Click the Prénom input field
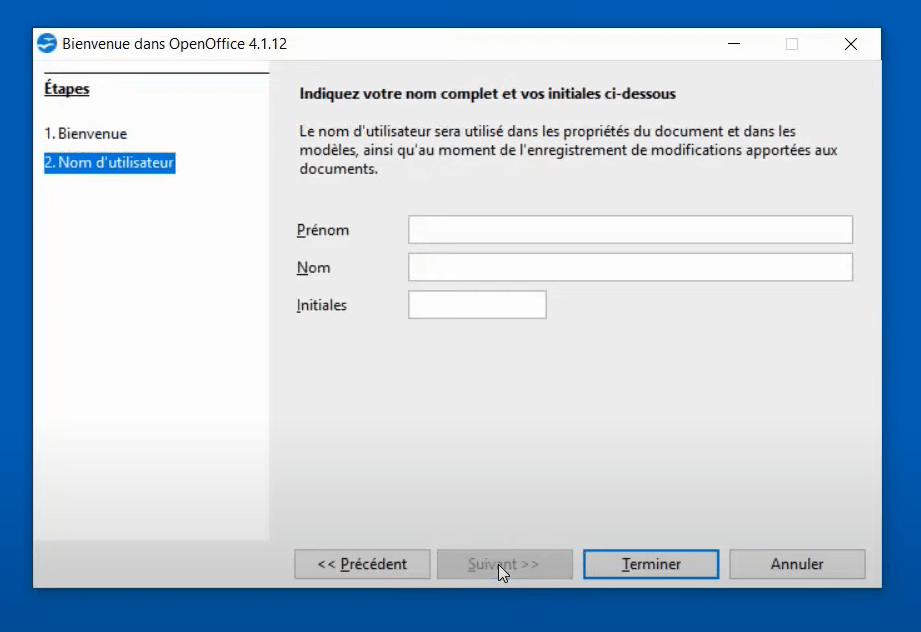This screenshot has height=632, width=921. (630, 230)
